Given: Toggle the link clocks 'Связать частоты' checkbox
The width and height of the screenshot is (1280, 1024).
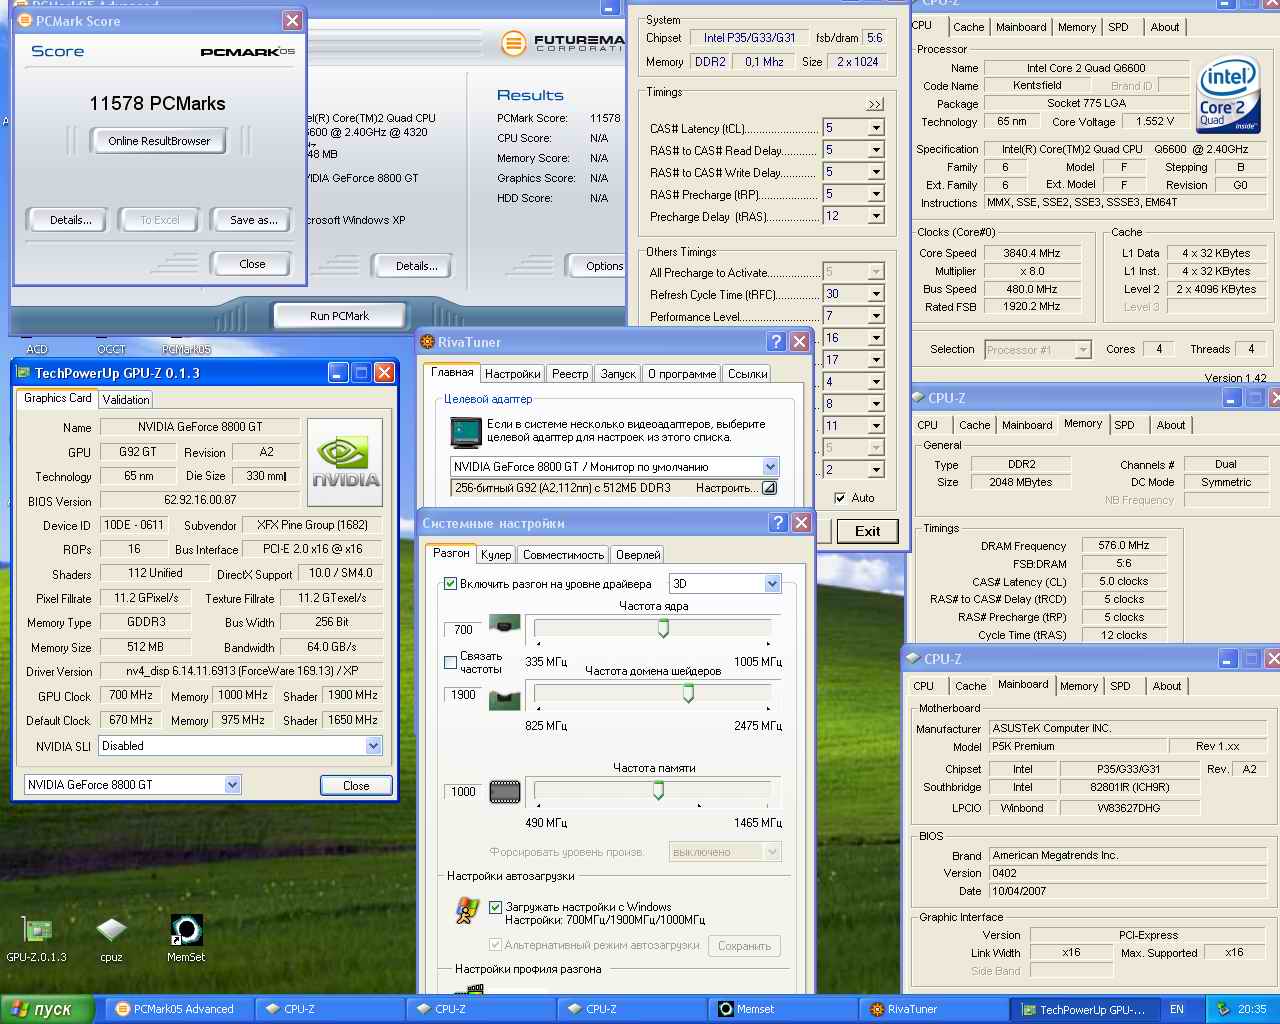Looking at the screenshot, I should tap(450, 662).
